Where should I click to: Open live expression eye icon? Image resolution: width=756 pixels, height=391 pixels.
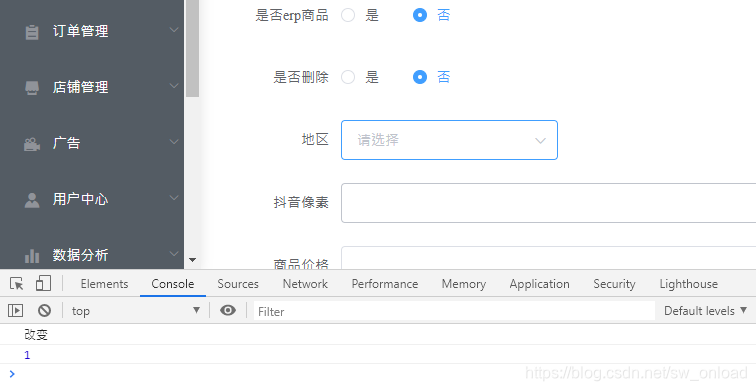tap(228, 310)
